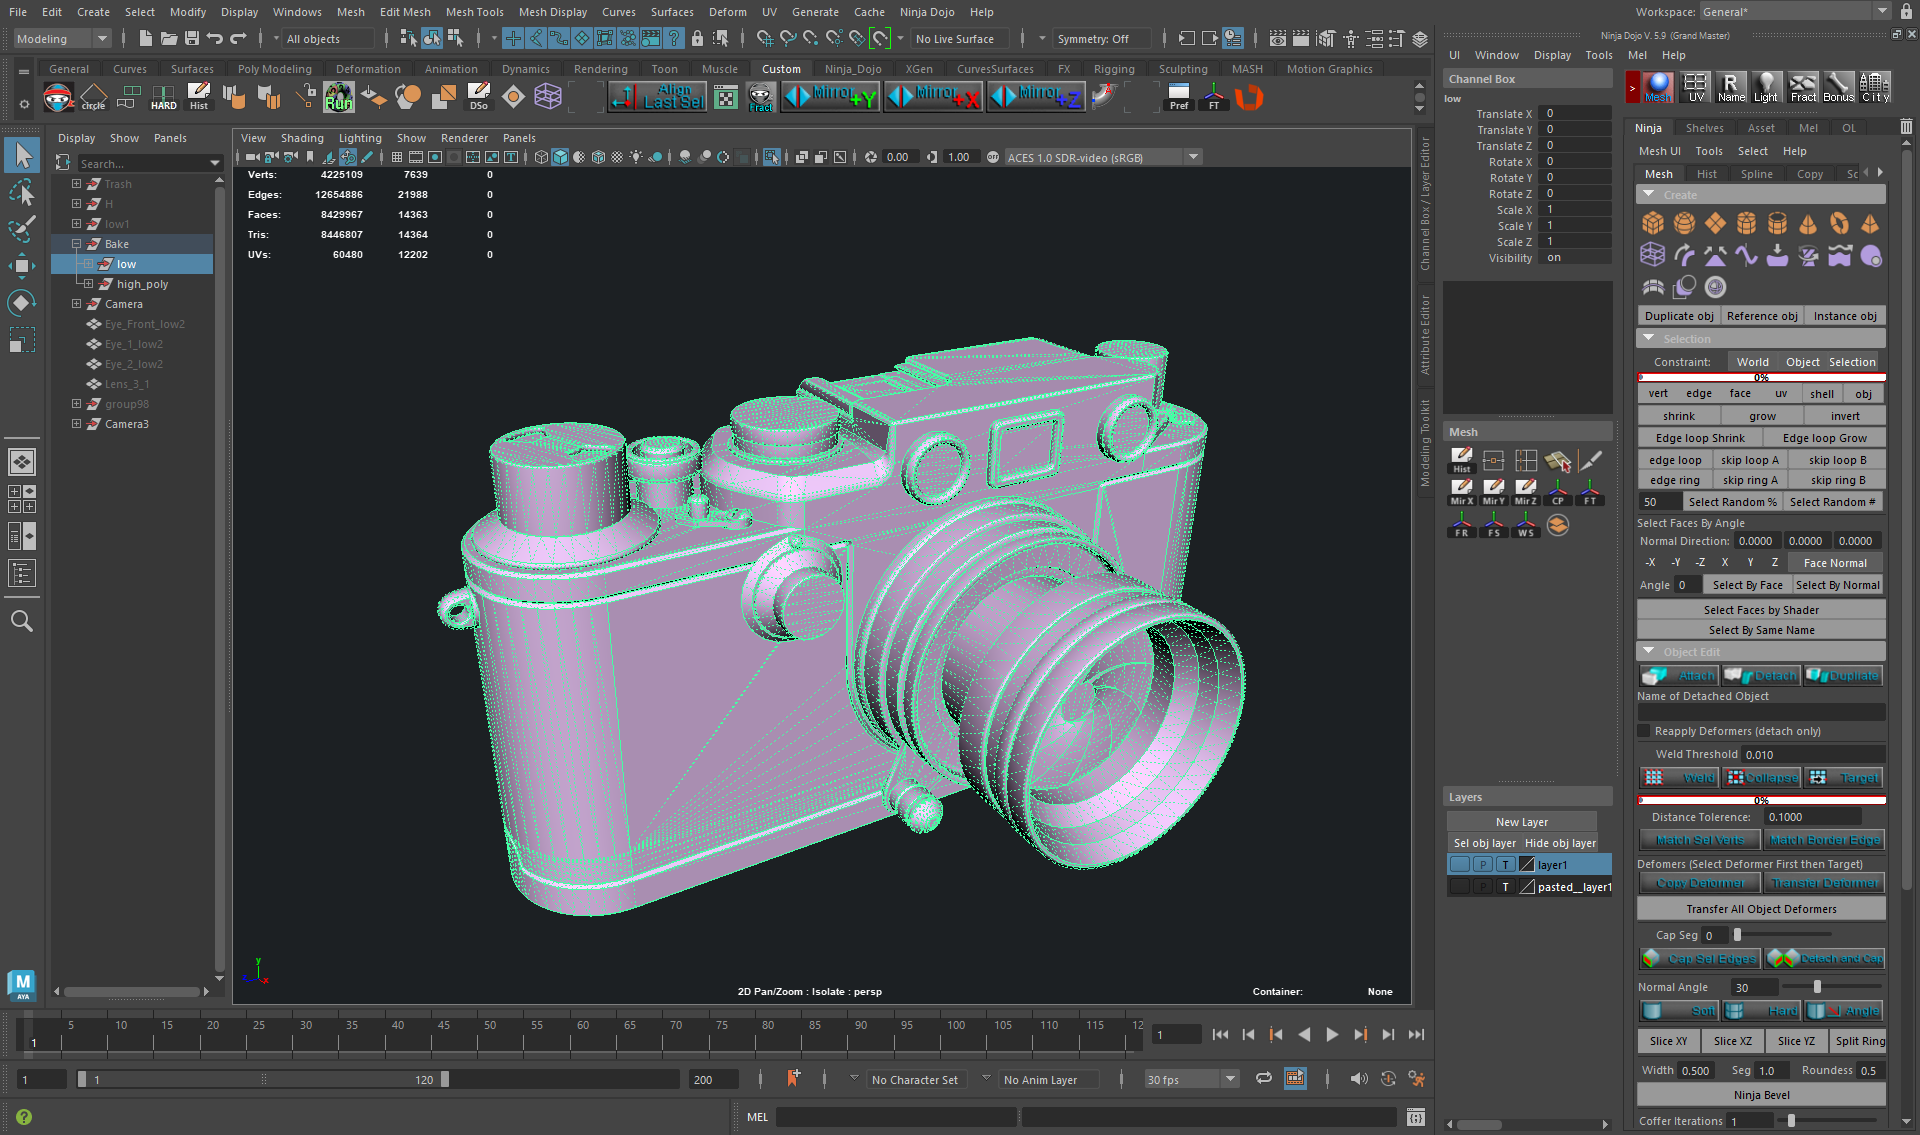
Task: Click the New Layer button
Action: 1521,821
